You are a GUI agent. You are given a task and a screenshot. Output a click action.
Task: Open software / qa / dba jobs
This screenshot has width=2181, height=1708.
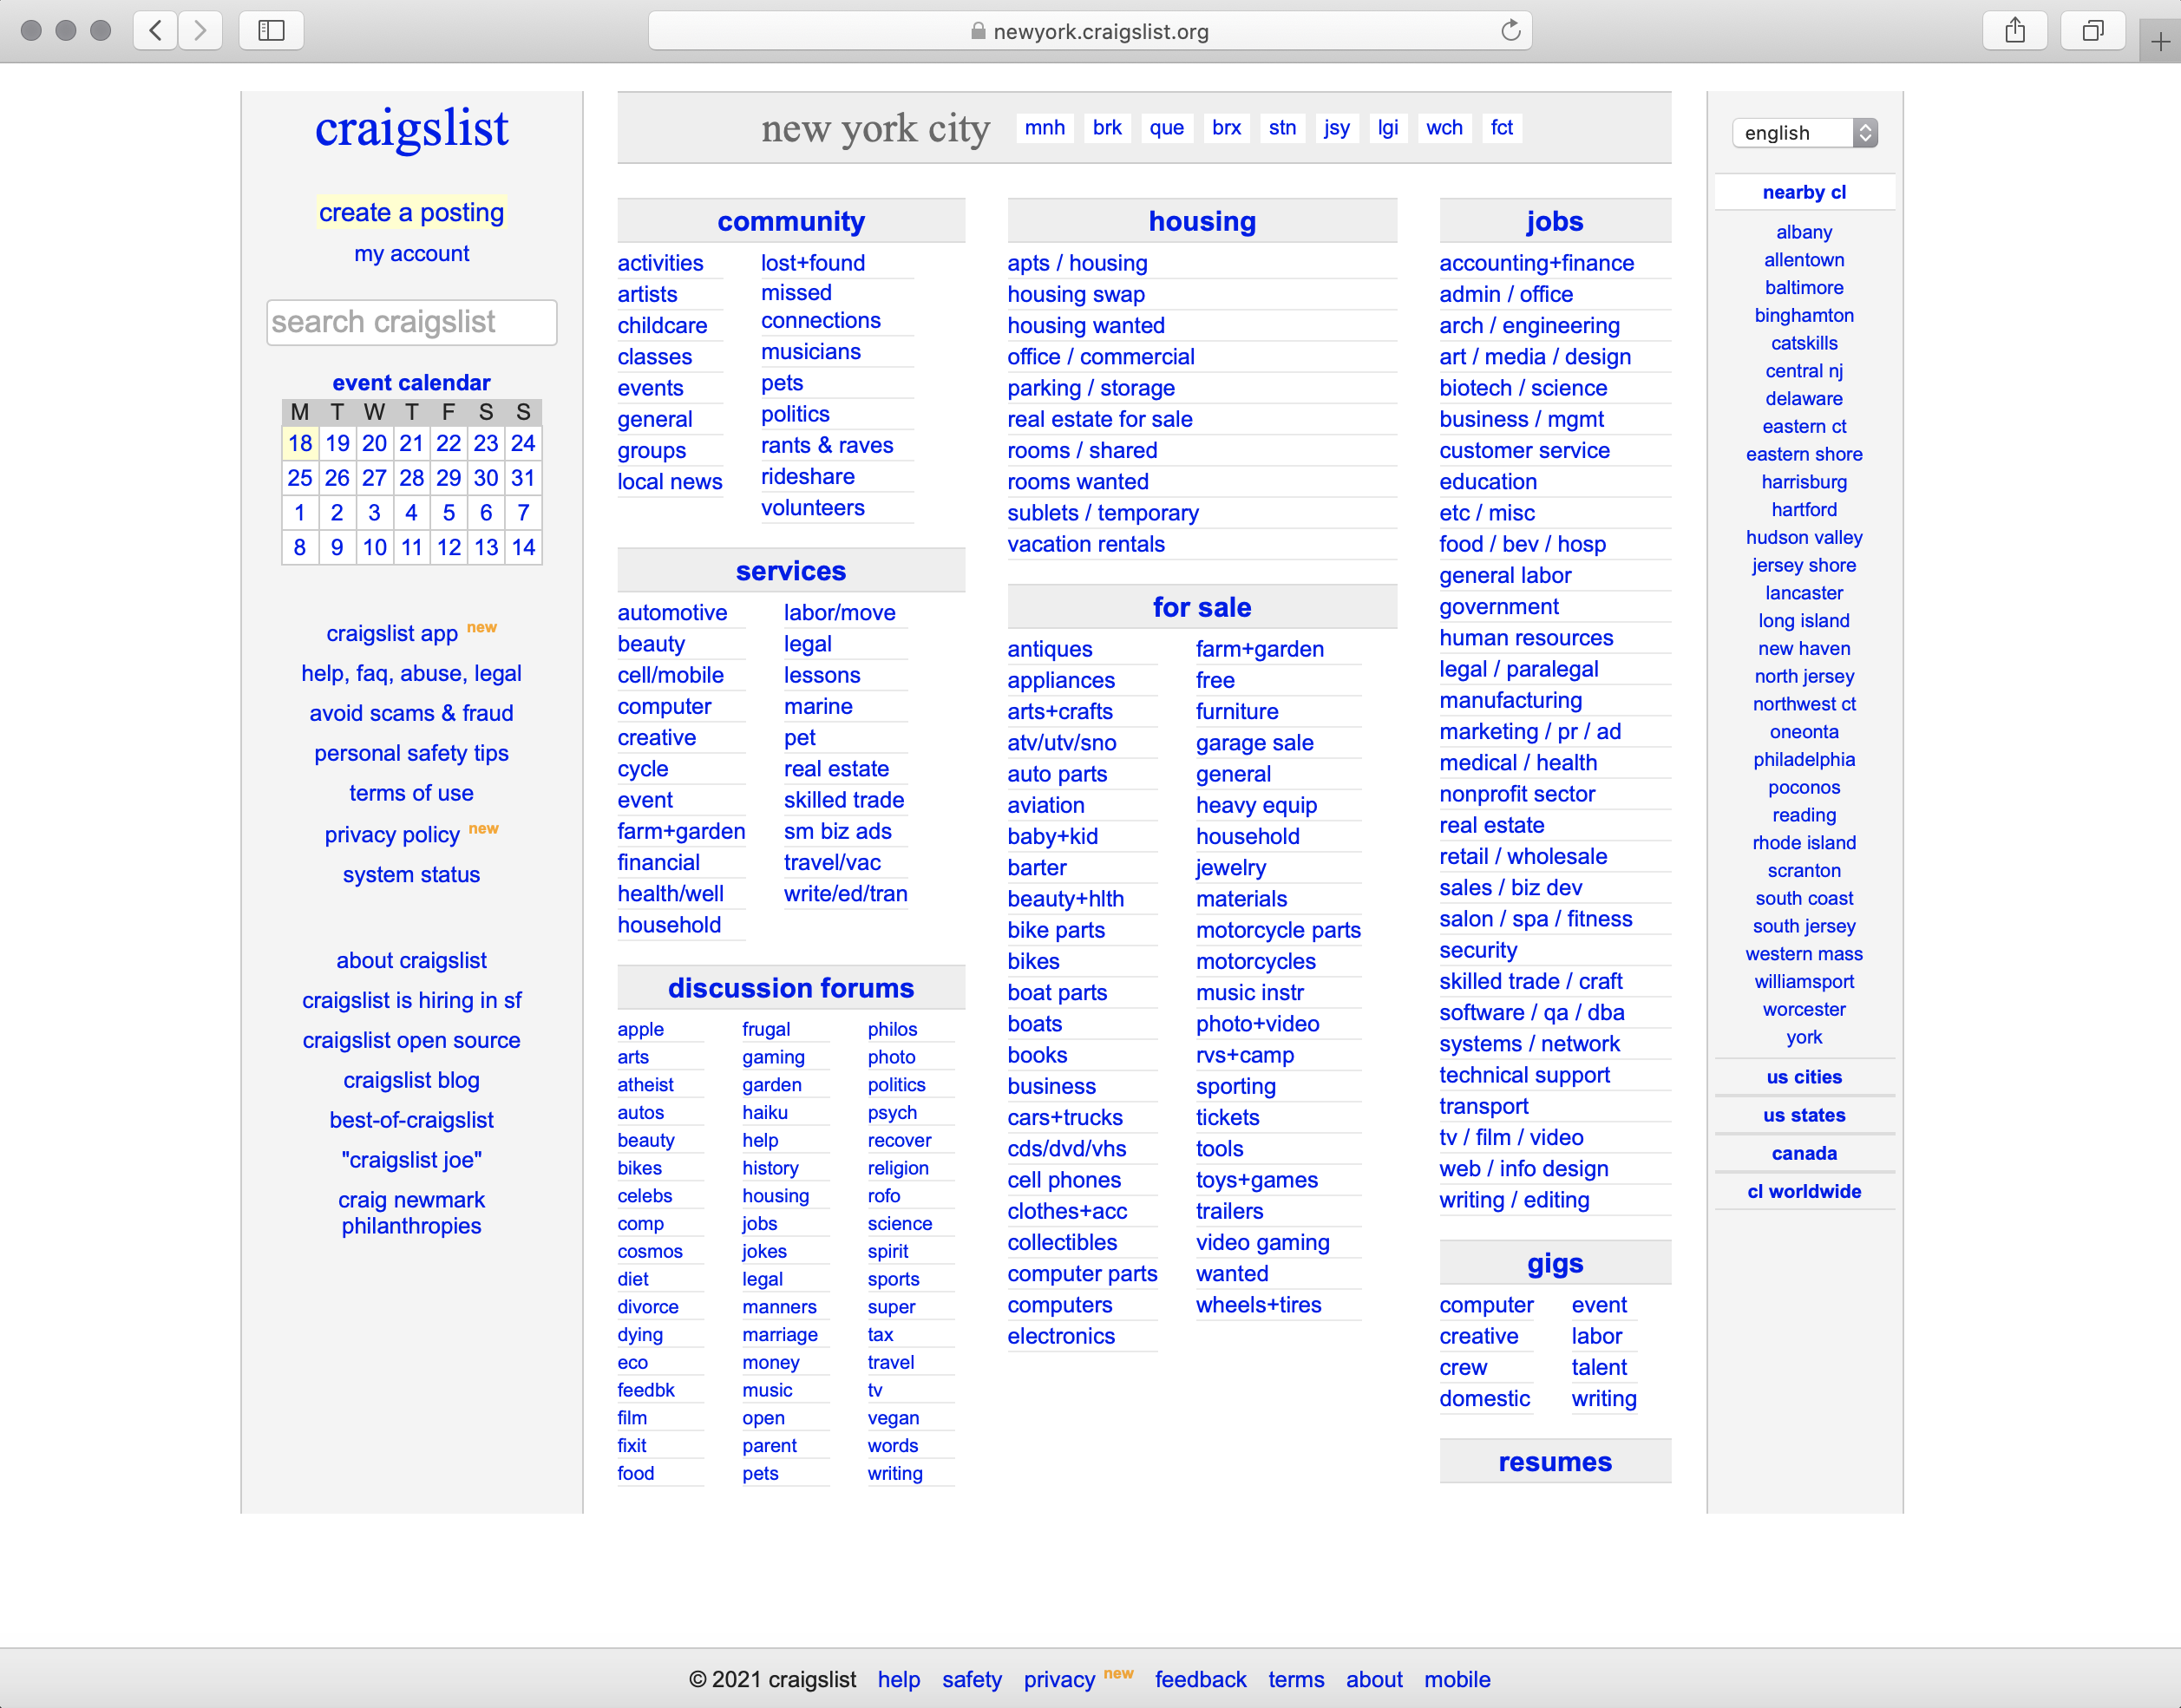pyautogui.click(x=1532, y=1012)
